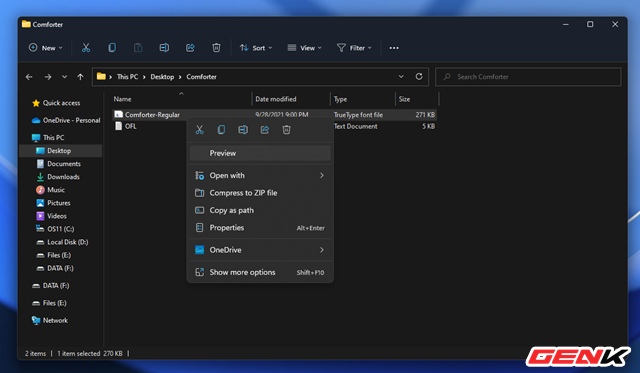
Task: Expand the OneDrive submenu arrow
Action: 322,250
